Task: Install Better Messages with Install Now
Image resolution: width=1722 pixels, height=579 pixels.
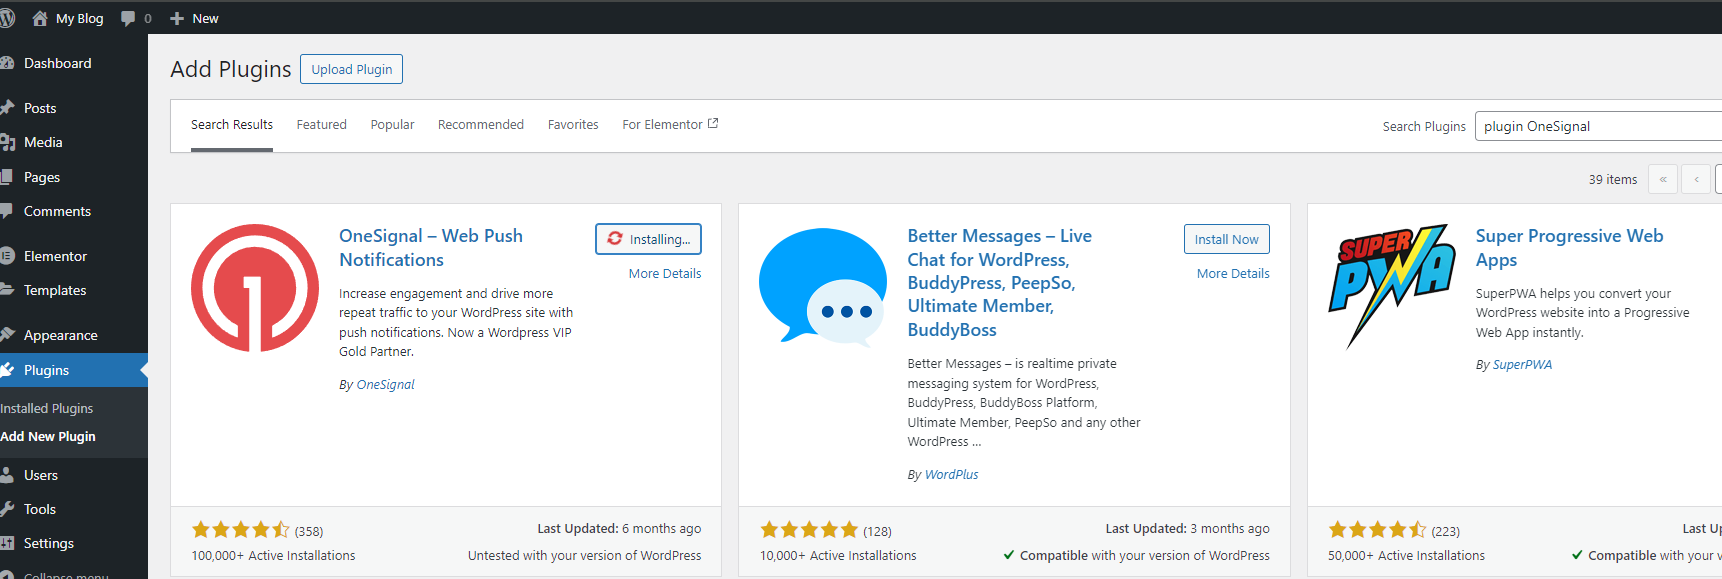Action: (1227, 239)
